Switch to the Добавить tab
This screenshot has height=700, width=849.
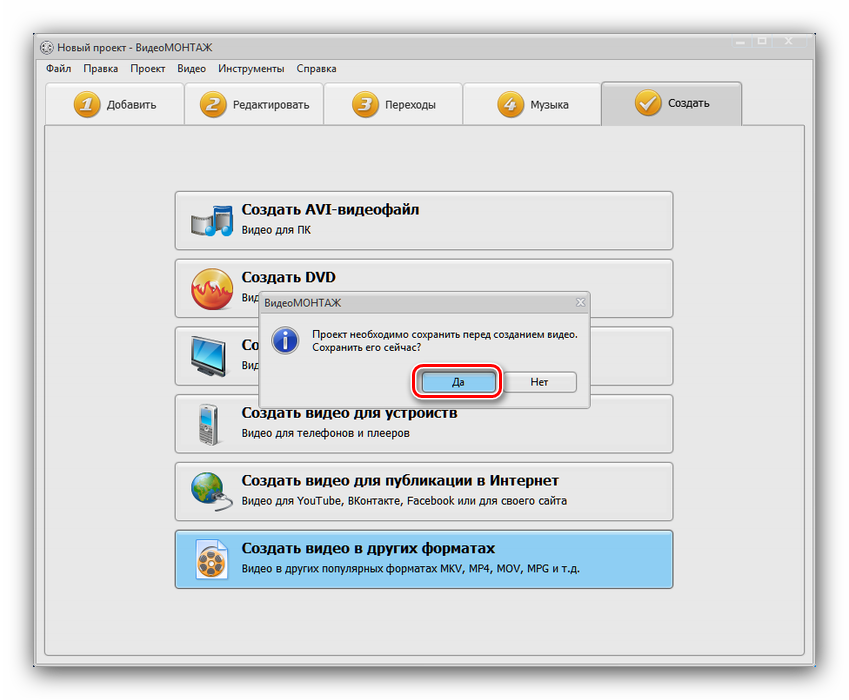[x=115, y=105]
